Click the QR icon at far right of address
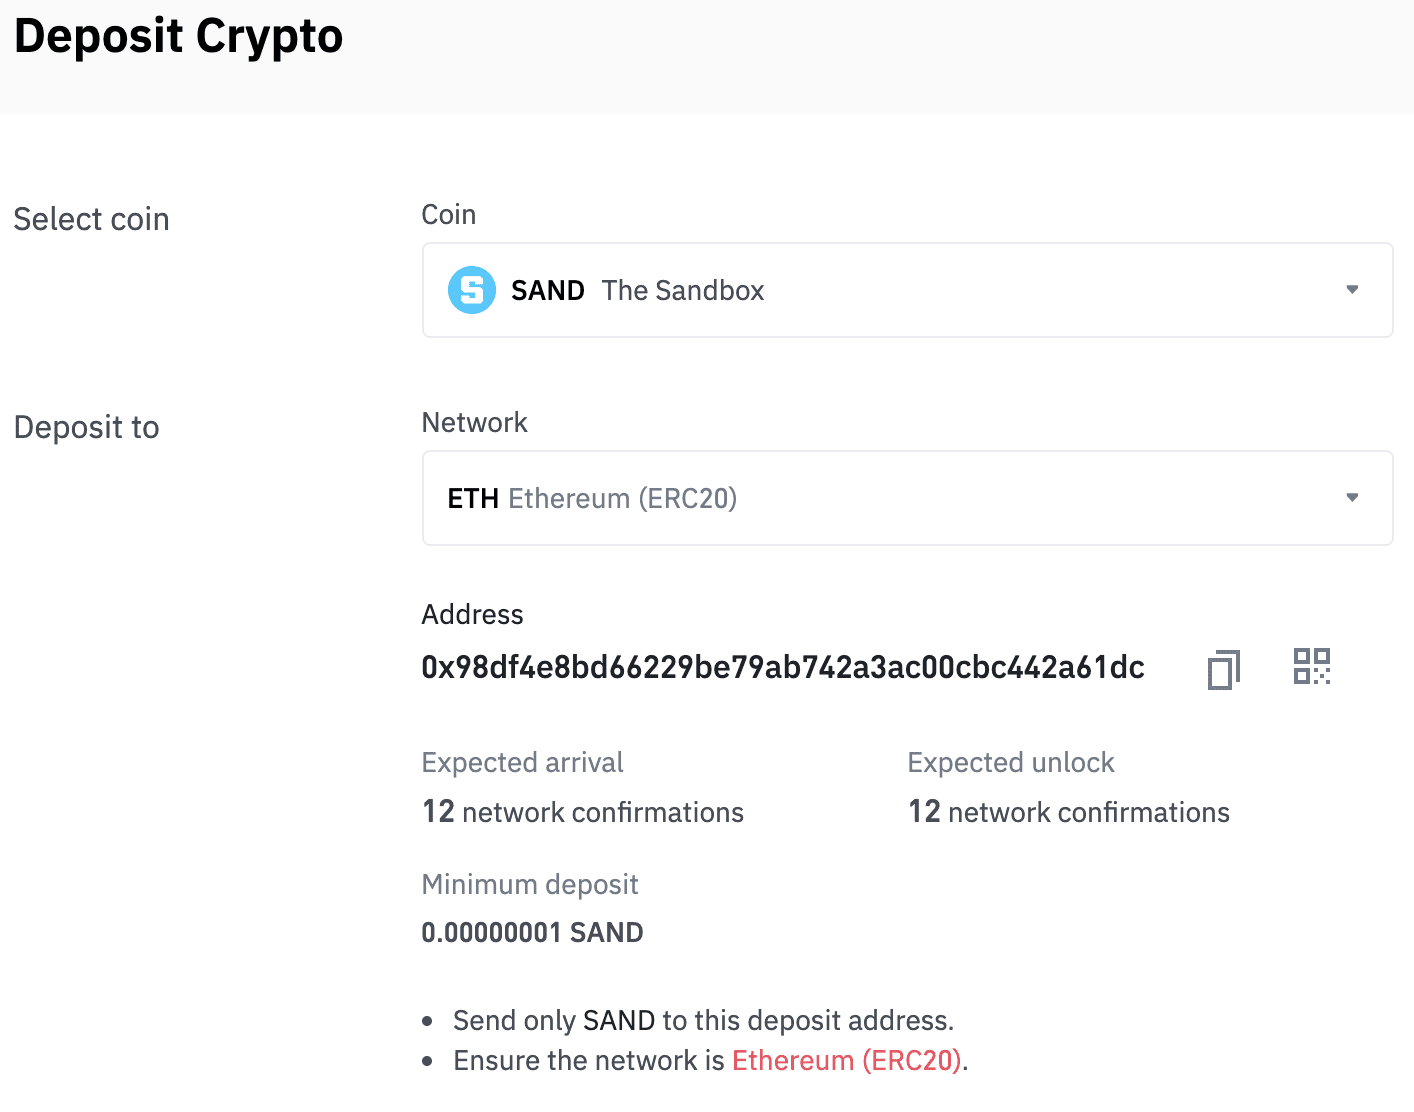Screen dimensions: 1414x1112 1312,666
